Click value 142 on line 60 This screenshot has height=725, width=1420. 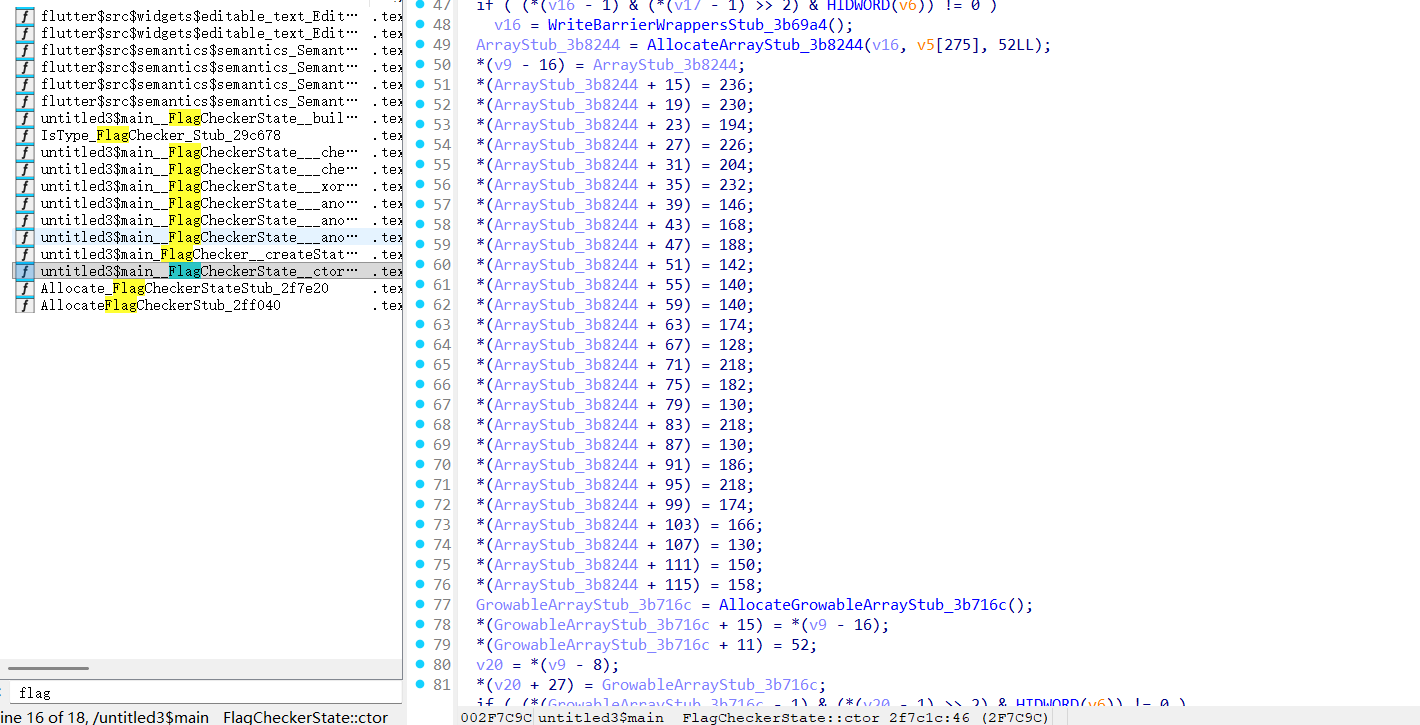tap(732, 265)
